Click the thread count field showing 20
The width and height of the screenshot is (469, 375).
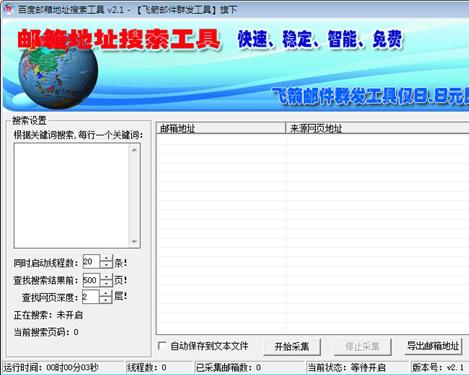[x=91, y=262]
